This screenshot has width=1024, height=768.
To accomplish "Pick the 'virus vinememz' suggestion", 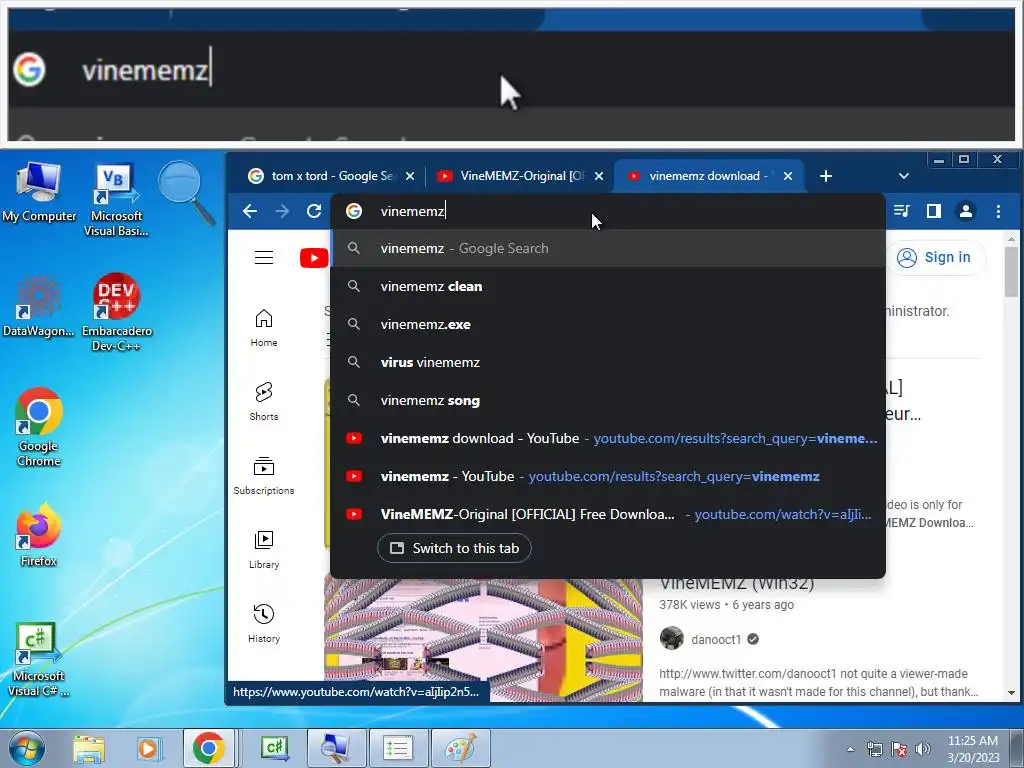I will pos(607,362).
